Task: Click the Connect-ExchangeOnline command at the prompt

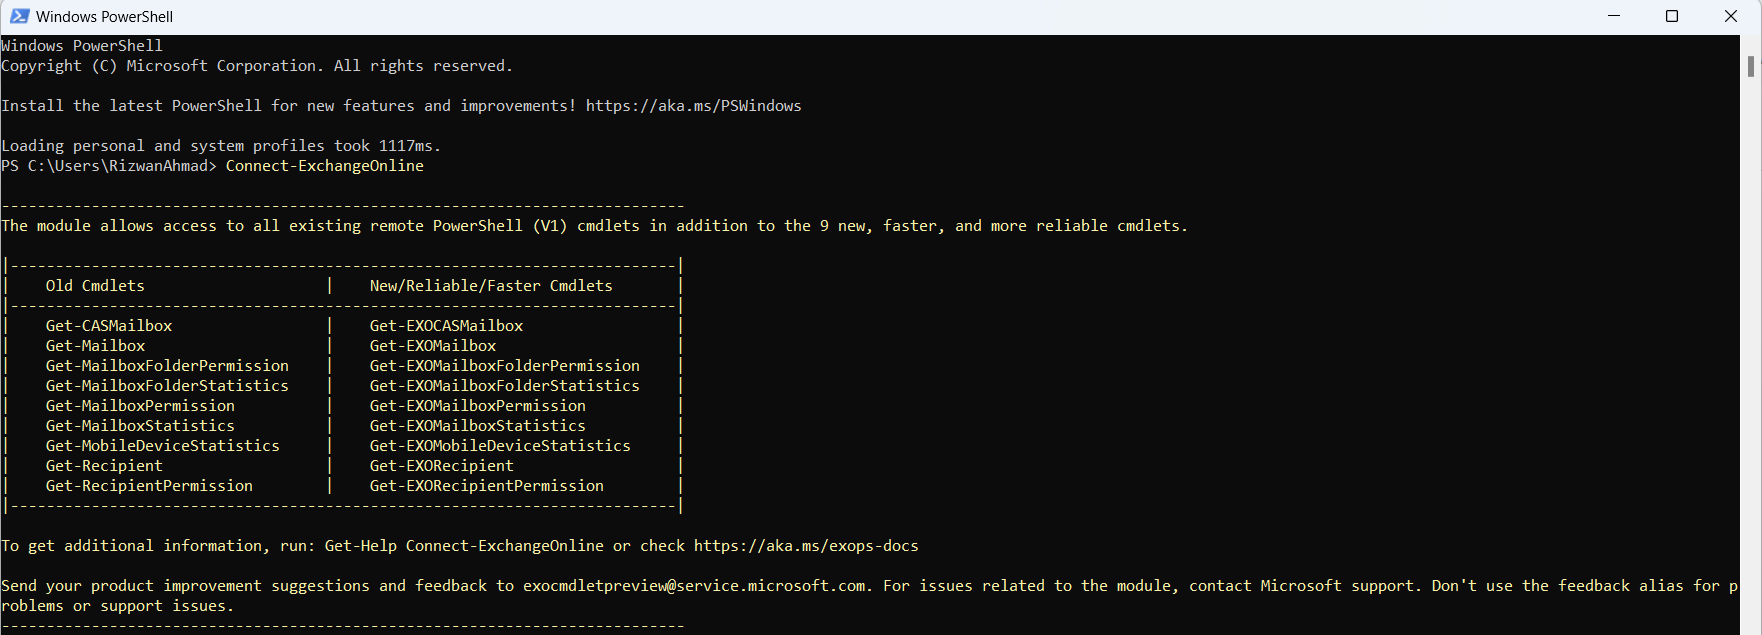Action: coord(325,166)
